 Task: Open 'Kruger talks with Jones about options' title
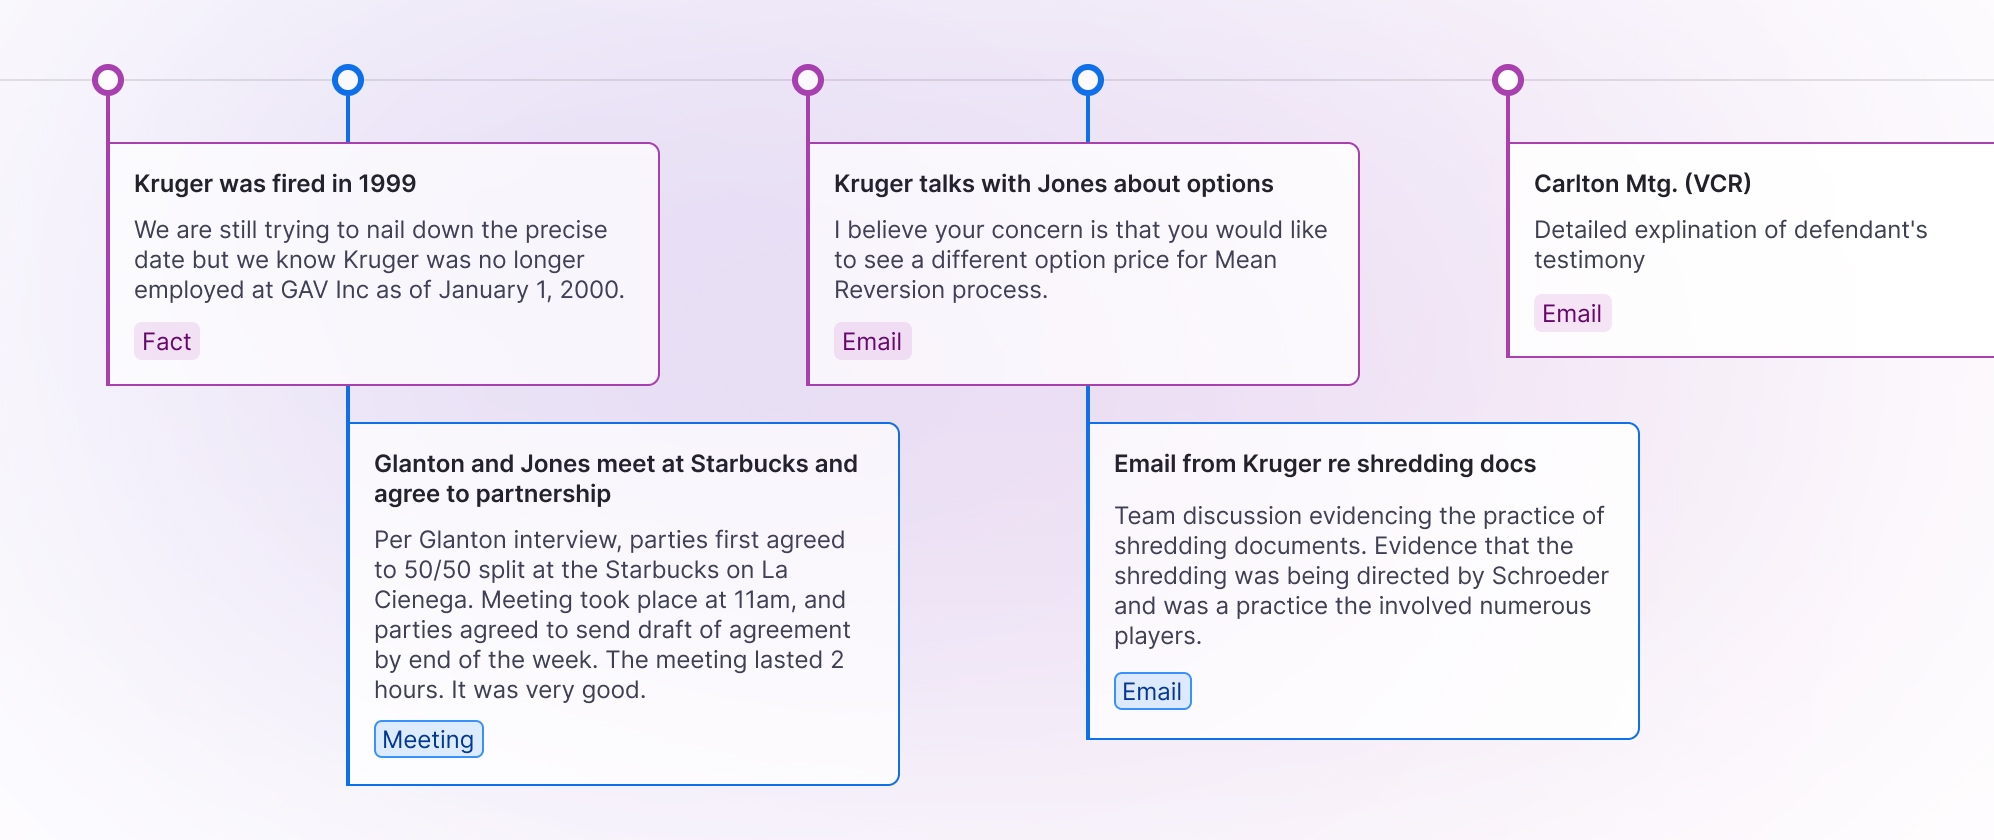point(1053,184)
